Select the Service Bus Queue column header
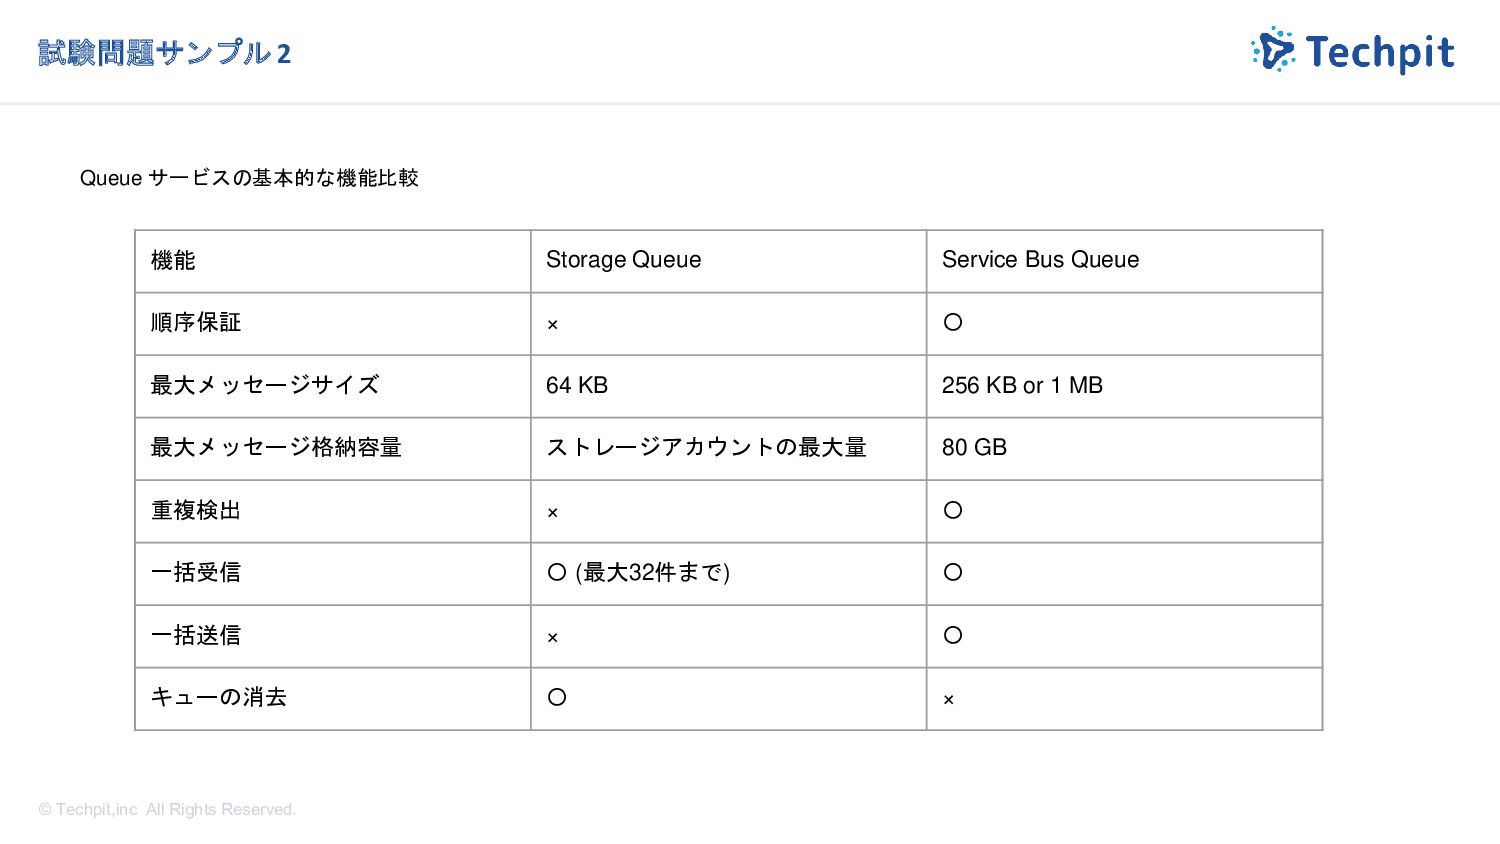 pos(1124,261)
